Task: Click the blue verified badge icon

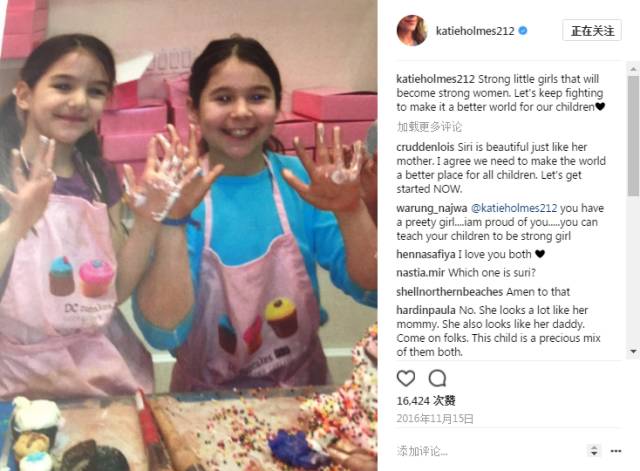Action: pyautogui.click(x=523, y=31)
